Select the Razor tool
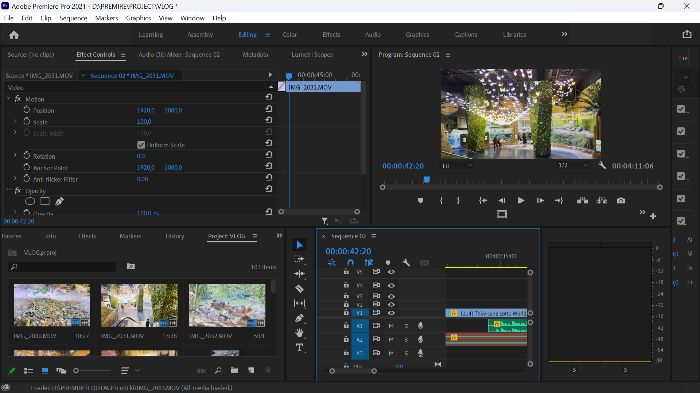The width and height of the screenshot is (700, 393). (x=300, y=289)
